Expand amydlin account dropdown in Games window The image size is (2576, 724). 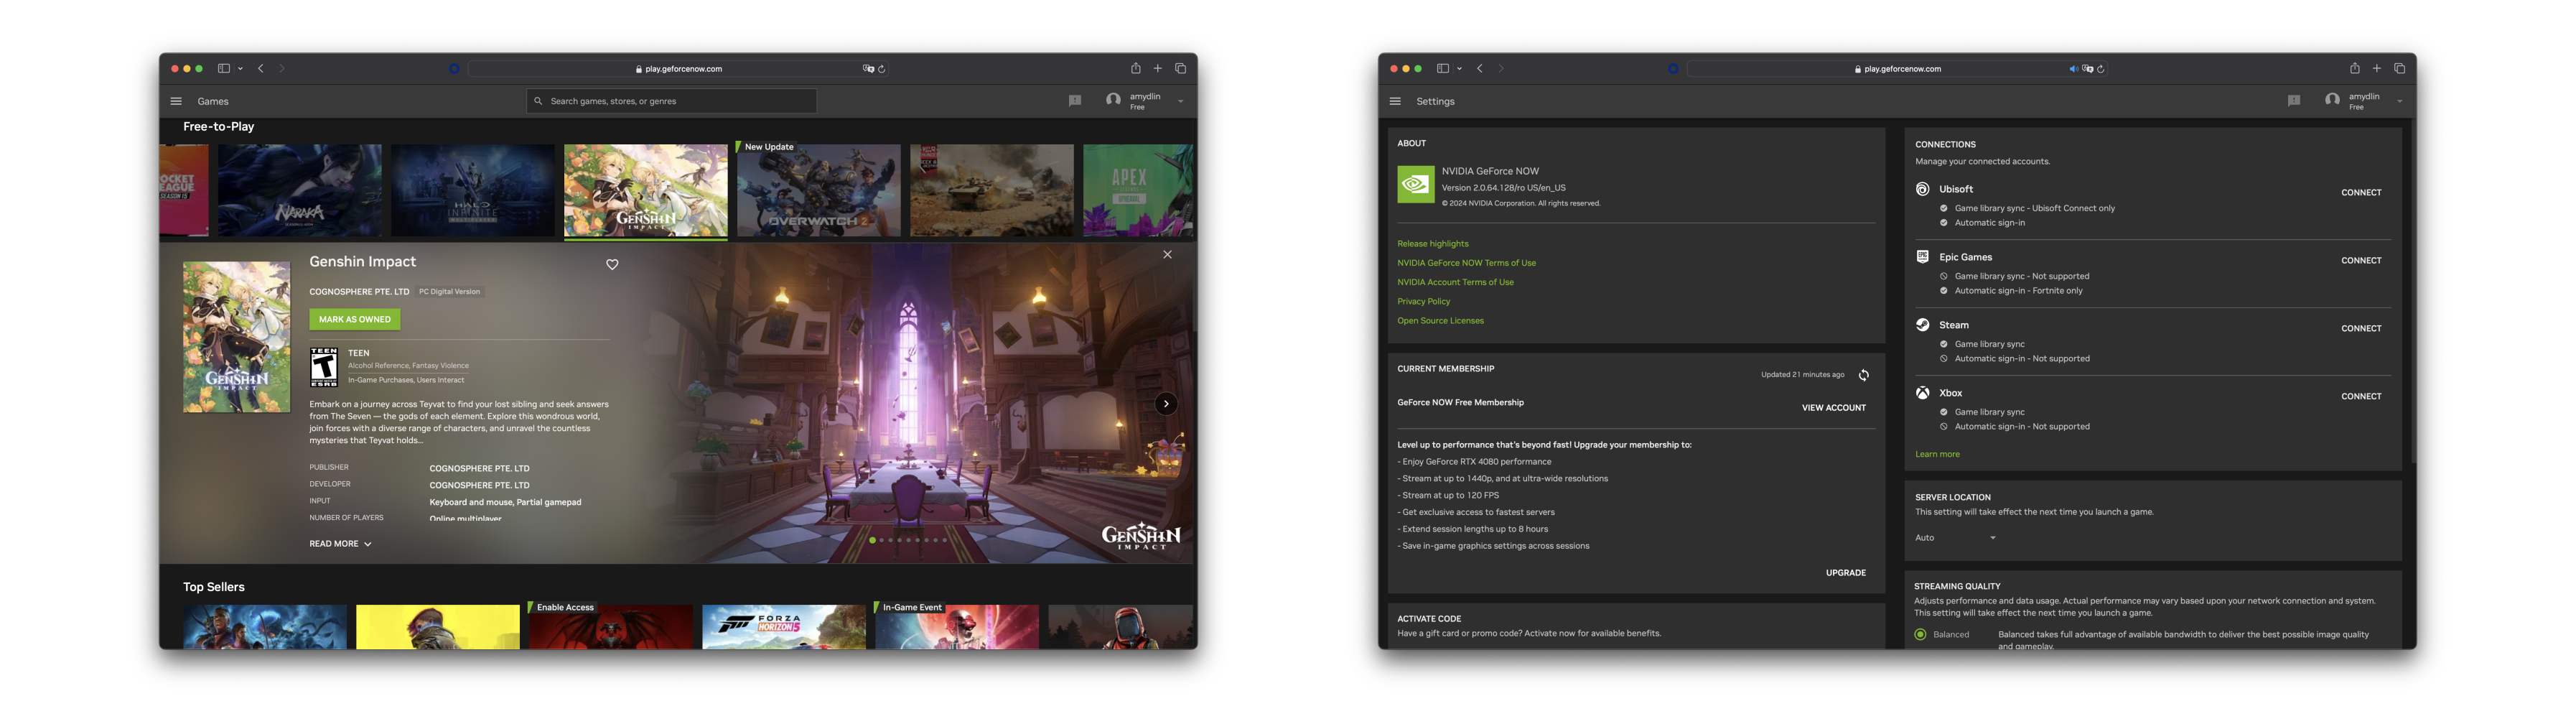(x=1181, y=101)
